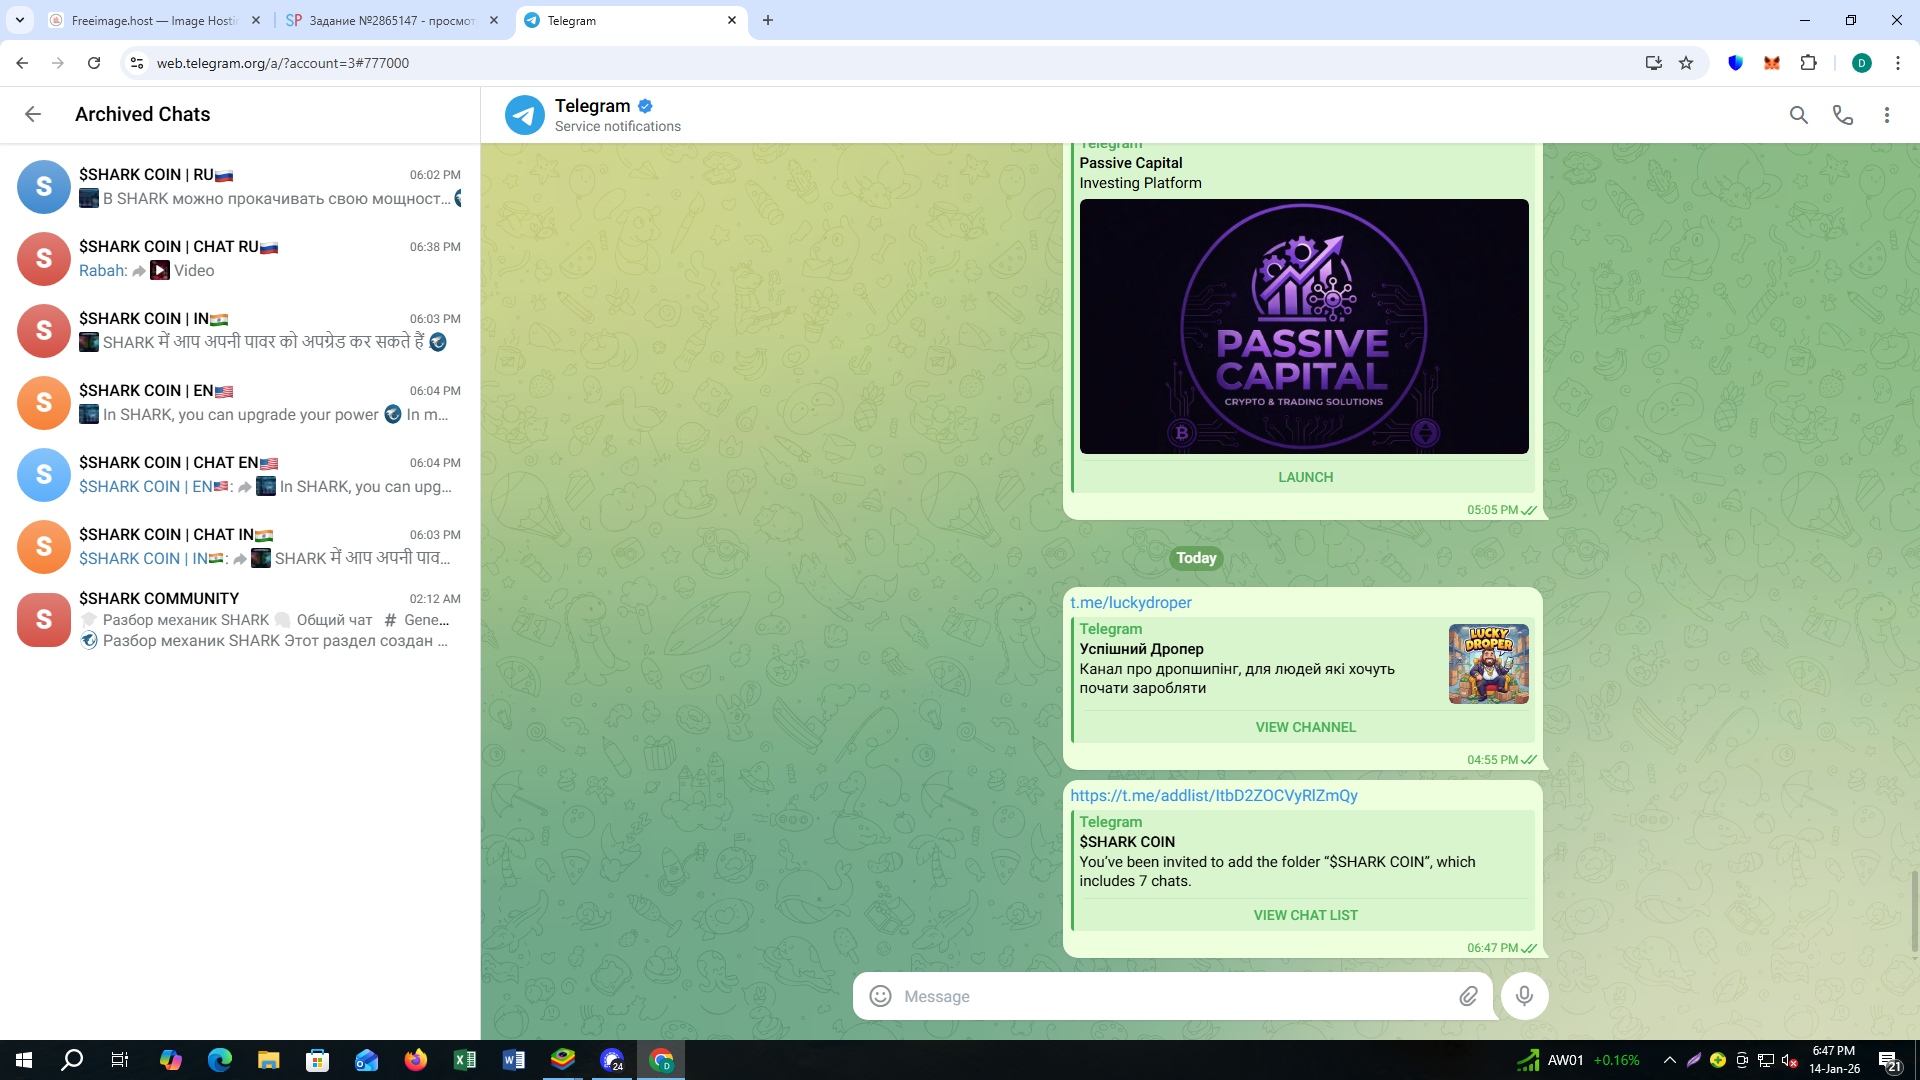Open the $SHARK COMMUNITY chat
Image resolution: width=1920 pixels, height=1080 pixels.
[240, 619]
